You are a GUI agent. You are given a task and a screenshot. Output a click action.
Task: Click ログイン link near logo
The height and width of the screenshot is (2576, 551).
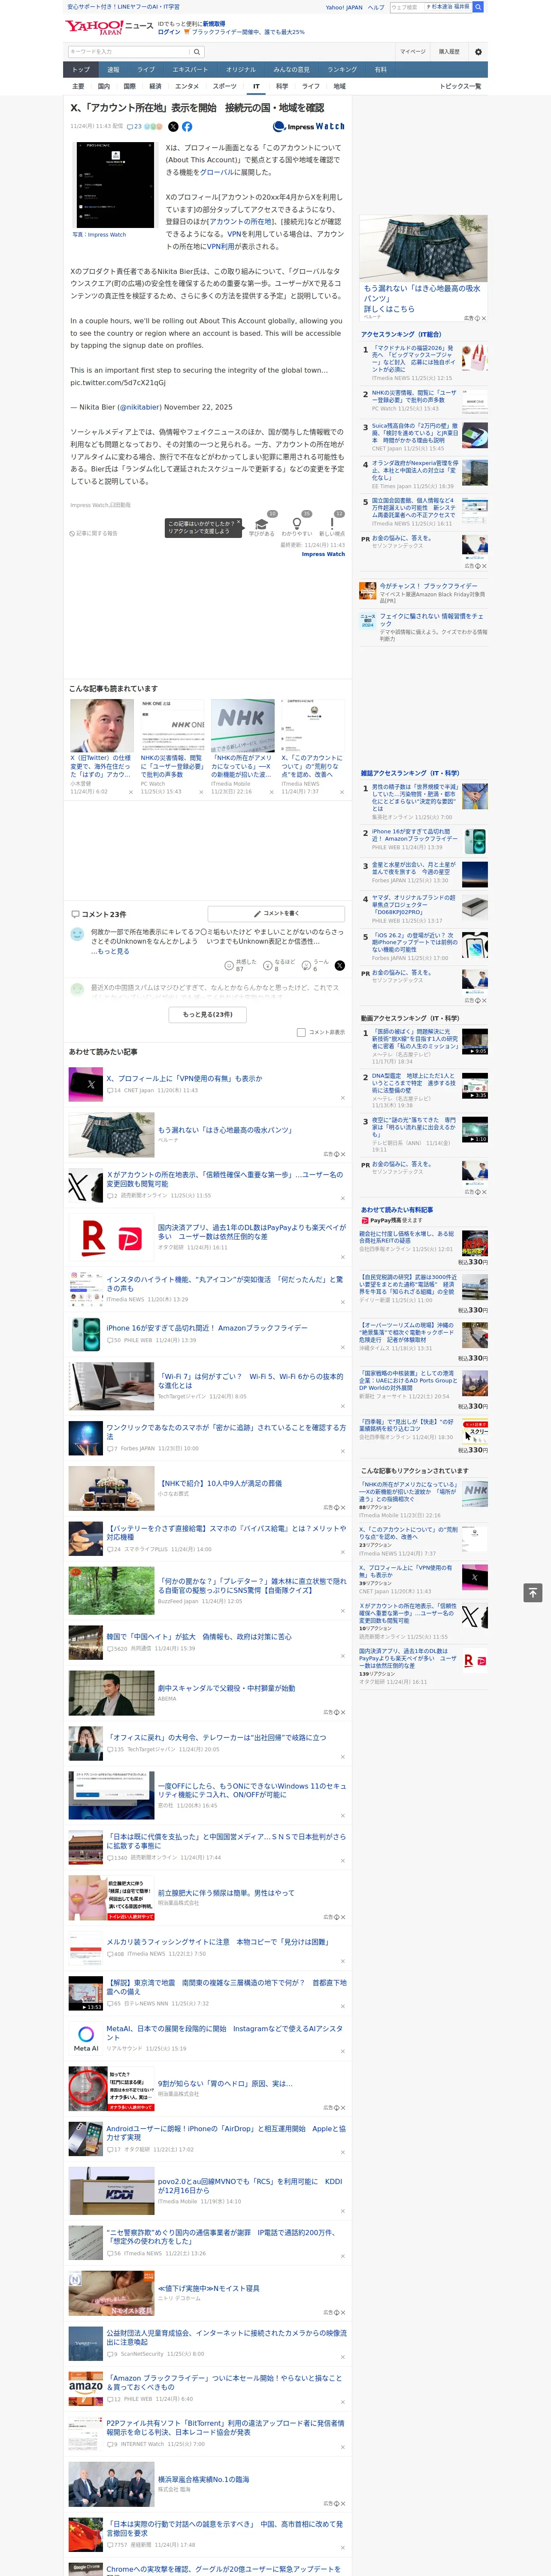[169, 32]
